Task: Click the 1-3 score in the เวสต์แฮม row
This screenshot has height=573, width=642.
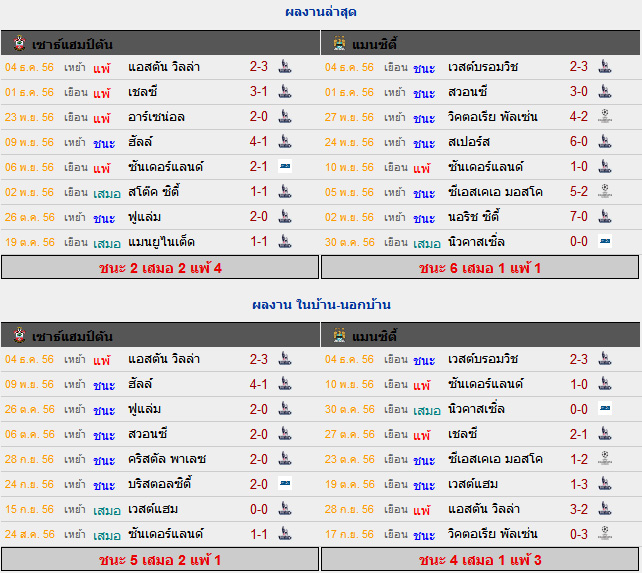Action: tap(579, 484)
